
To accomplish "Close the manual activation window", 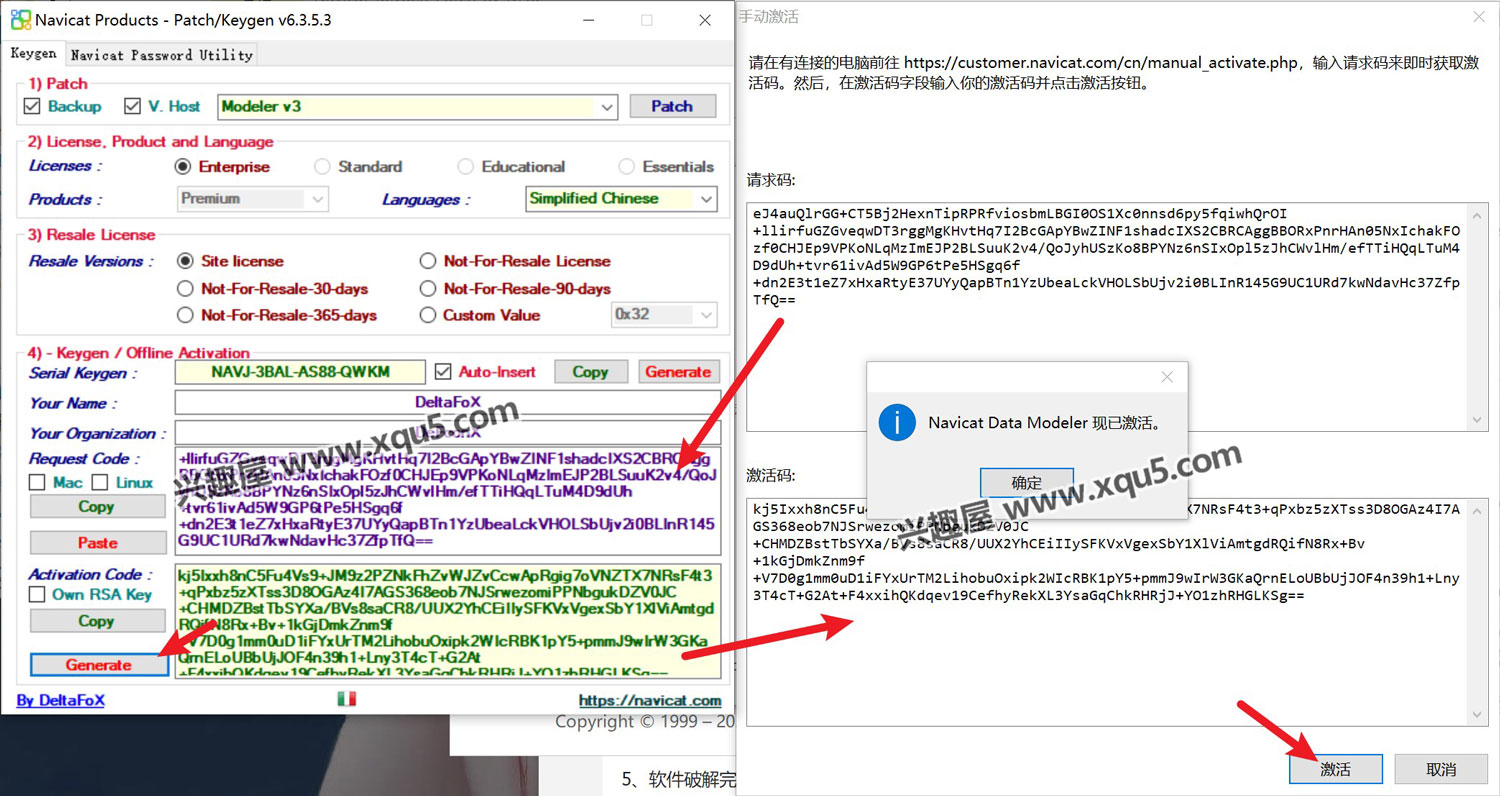I will coord(1479,17).
